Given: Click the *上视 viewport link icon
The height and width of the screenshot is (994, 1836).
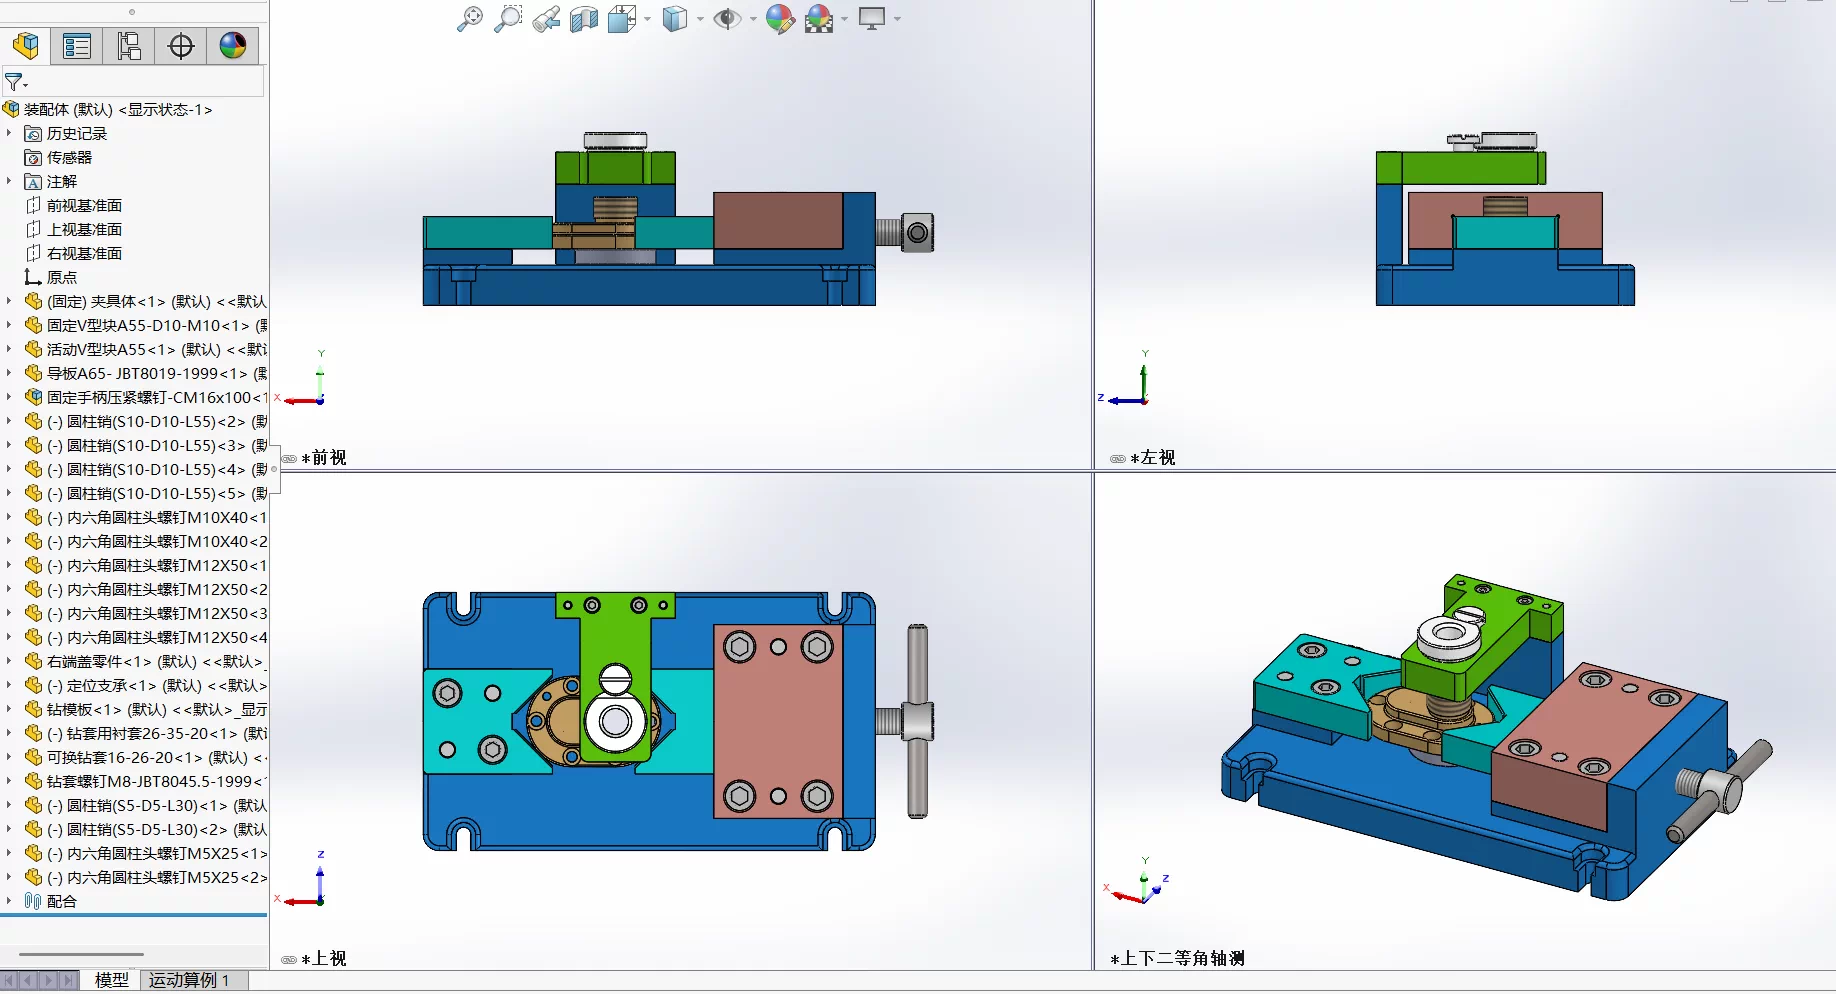Looking at the screenshot, I should point(289,959).
